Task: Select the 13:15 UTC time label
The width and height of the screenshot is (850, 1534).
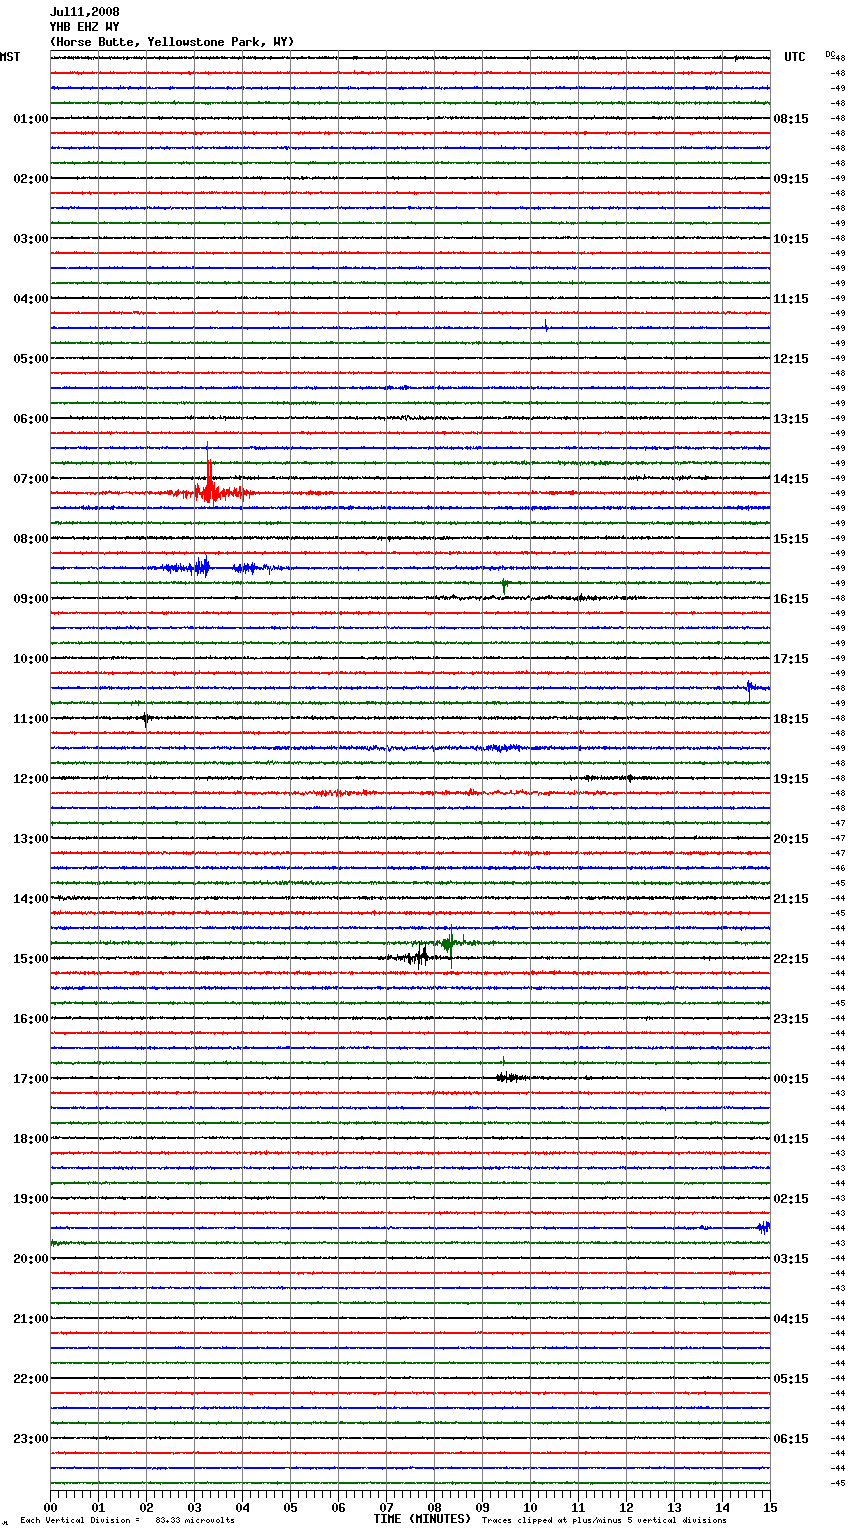Action: pos(791,419)
